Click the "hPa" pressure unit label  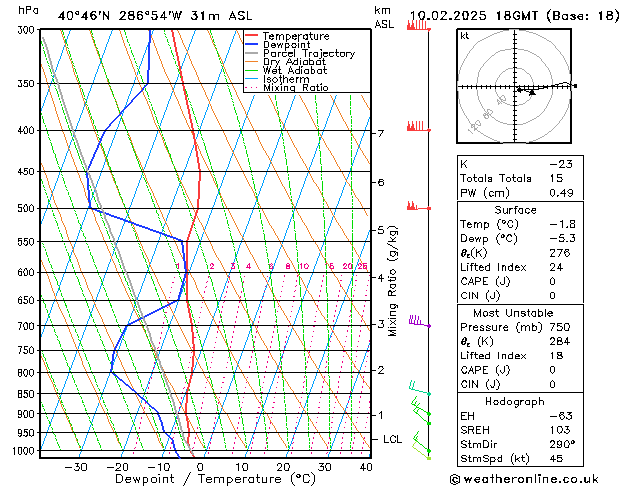pyautogui.click(x=28, y=10)
